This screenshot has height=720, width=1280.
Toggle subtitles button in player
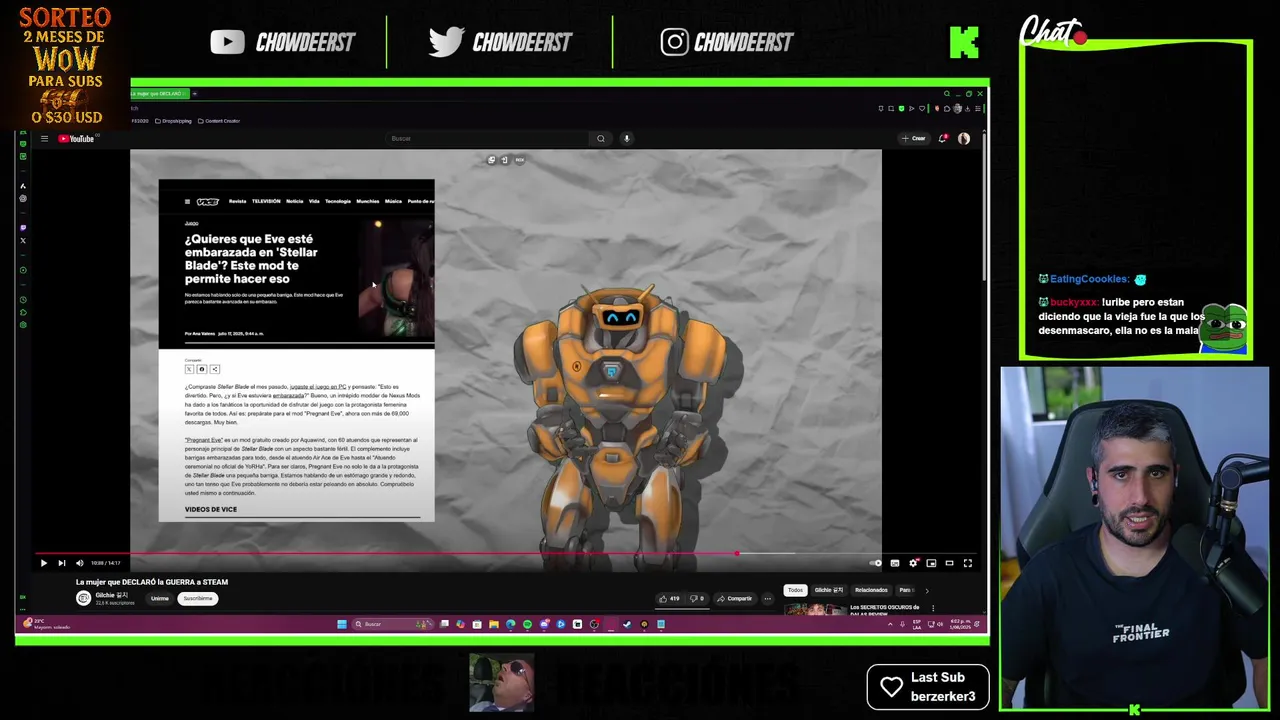(895, 563)
